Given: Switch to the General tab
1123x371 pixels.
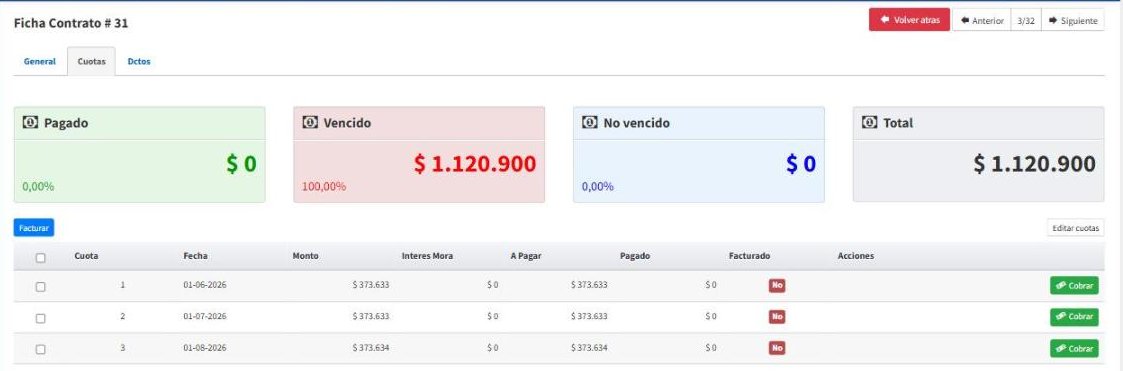Looking at the screenshot, I should (39, 62).
